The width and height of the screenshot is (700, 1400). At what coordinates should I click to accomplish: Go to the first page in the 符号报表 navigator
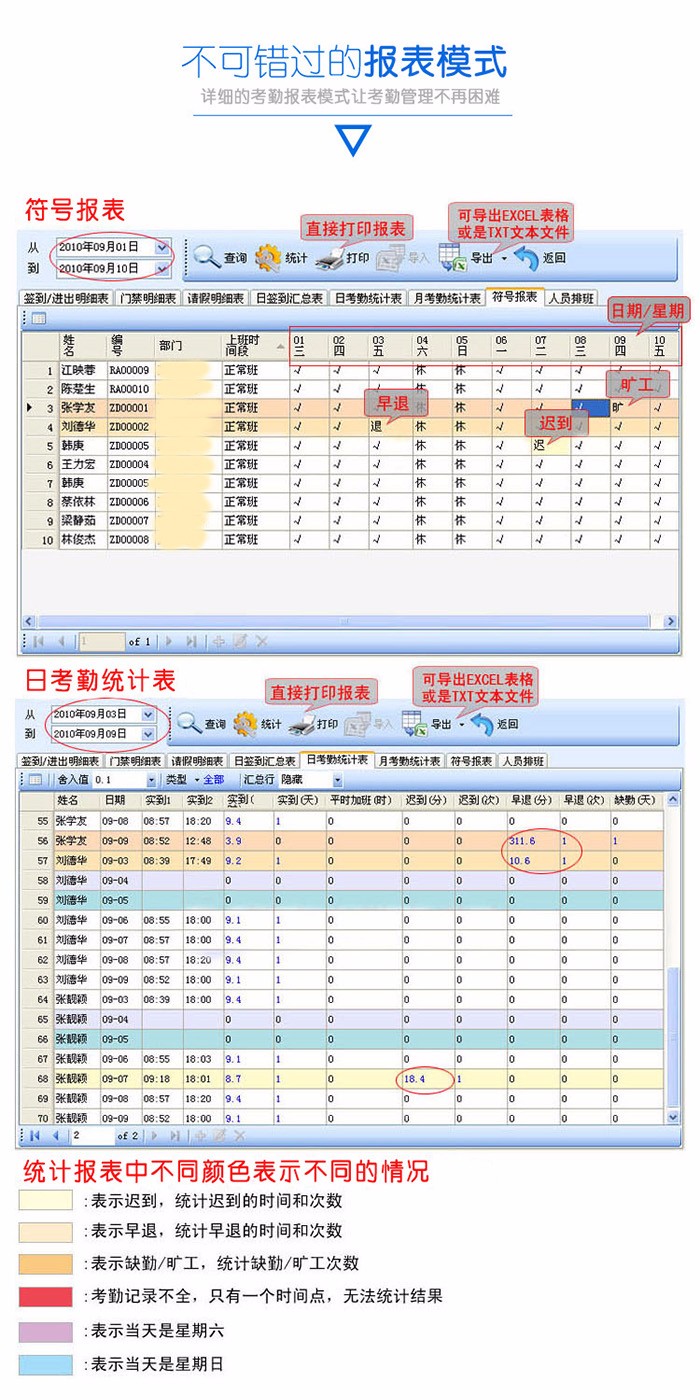(38, 641)
